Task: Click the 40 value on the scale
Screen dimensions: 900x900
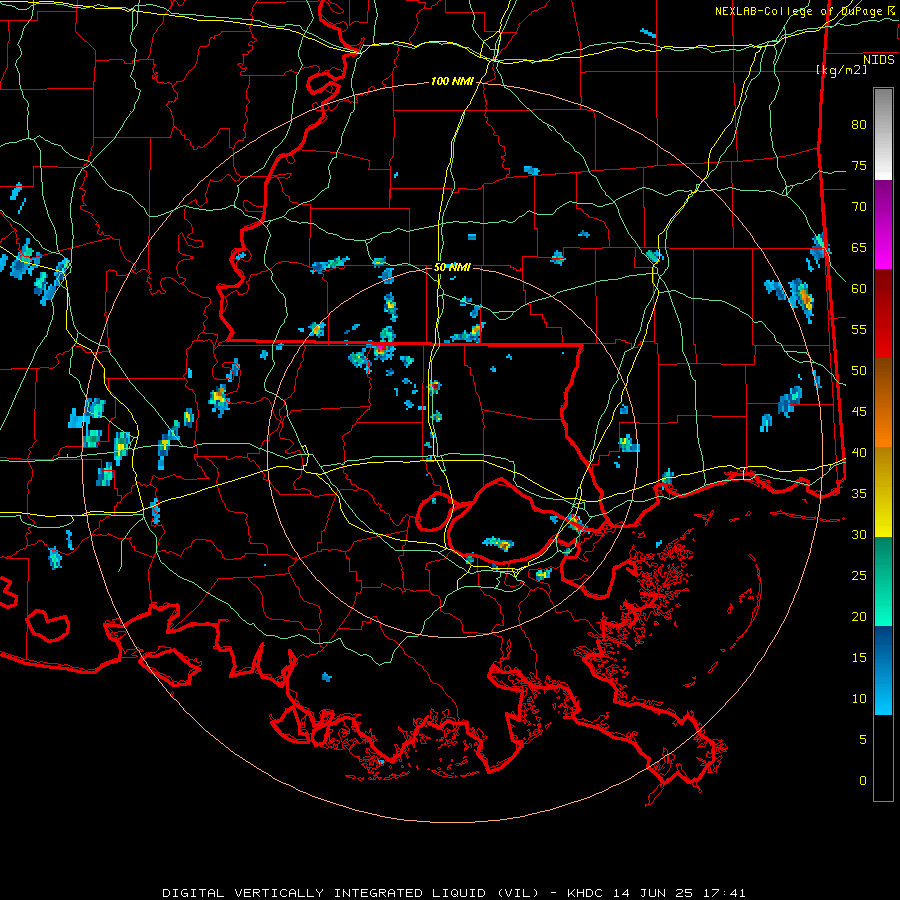Action: pyautogui.click(x=859, y=453)
